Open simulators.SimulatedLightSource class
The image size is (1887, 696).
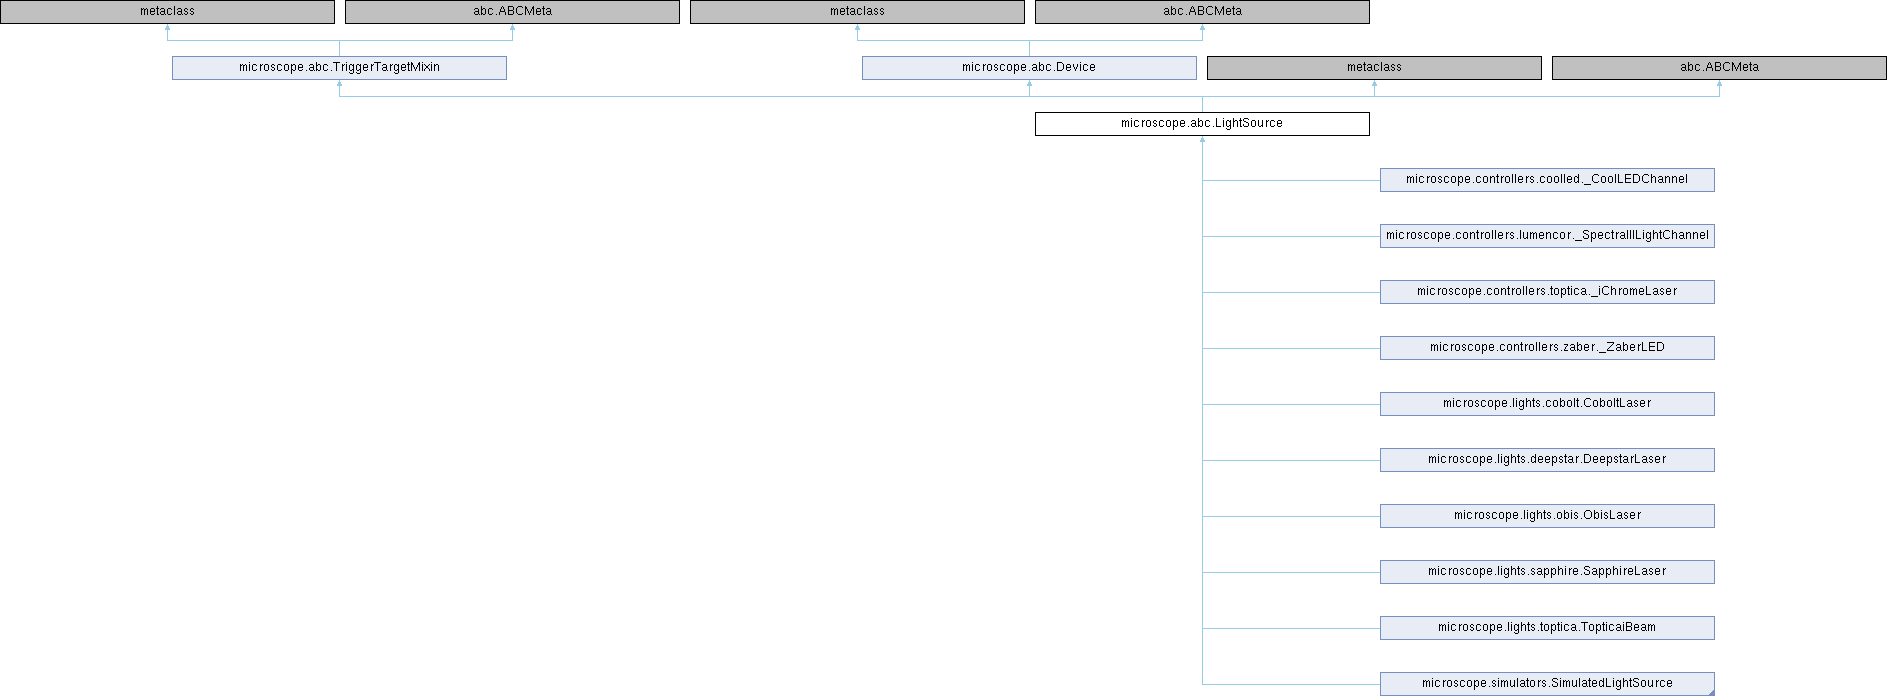(1546, 684)
